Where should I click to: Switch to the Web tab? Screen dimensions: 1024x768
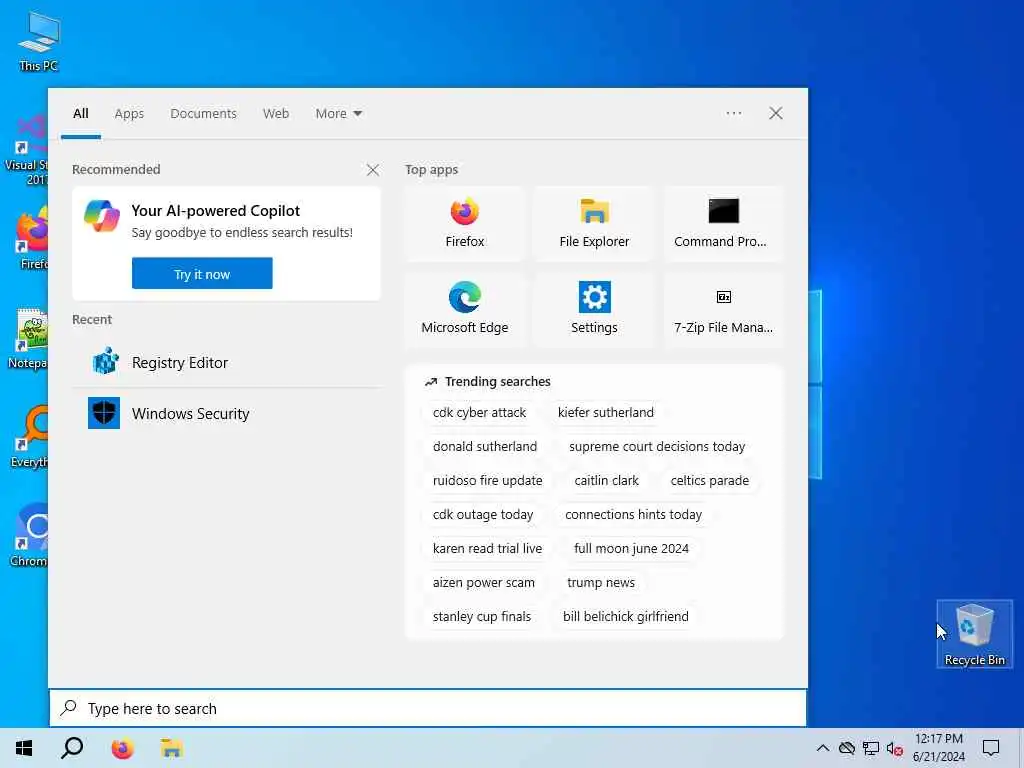[276, 114]
